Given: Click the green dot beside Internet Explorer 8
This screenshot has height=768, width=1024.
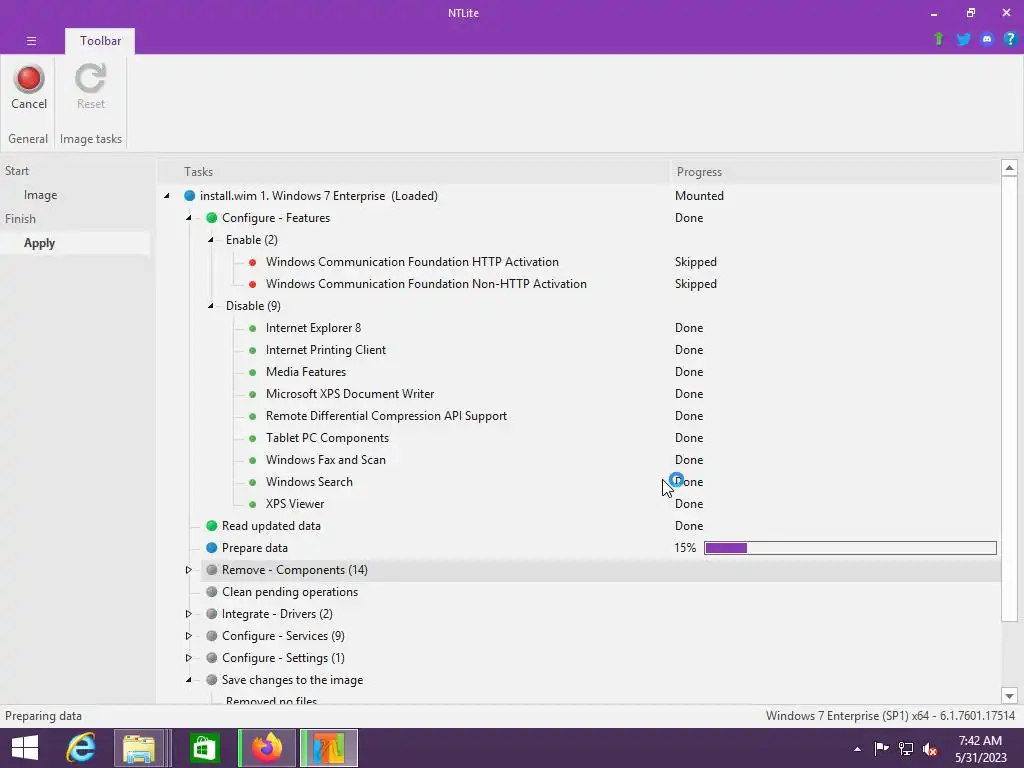Looking at the screenshot, I should [x=252, y=328].
